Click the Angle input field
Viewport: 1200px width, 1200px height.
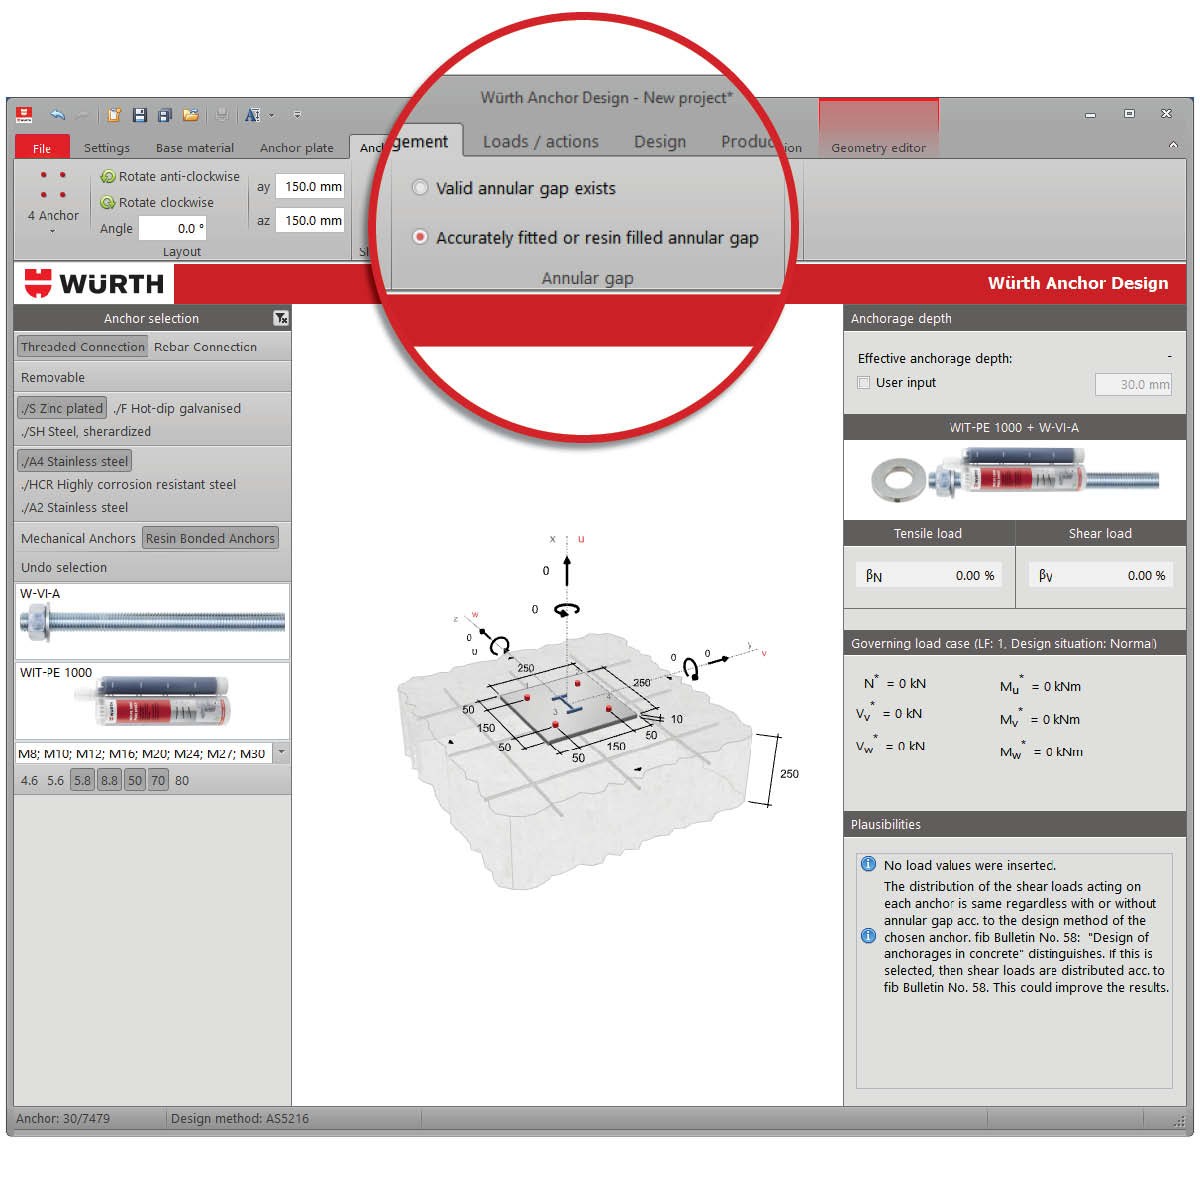pyautogui.click(x=172, y=228)
